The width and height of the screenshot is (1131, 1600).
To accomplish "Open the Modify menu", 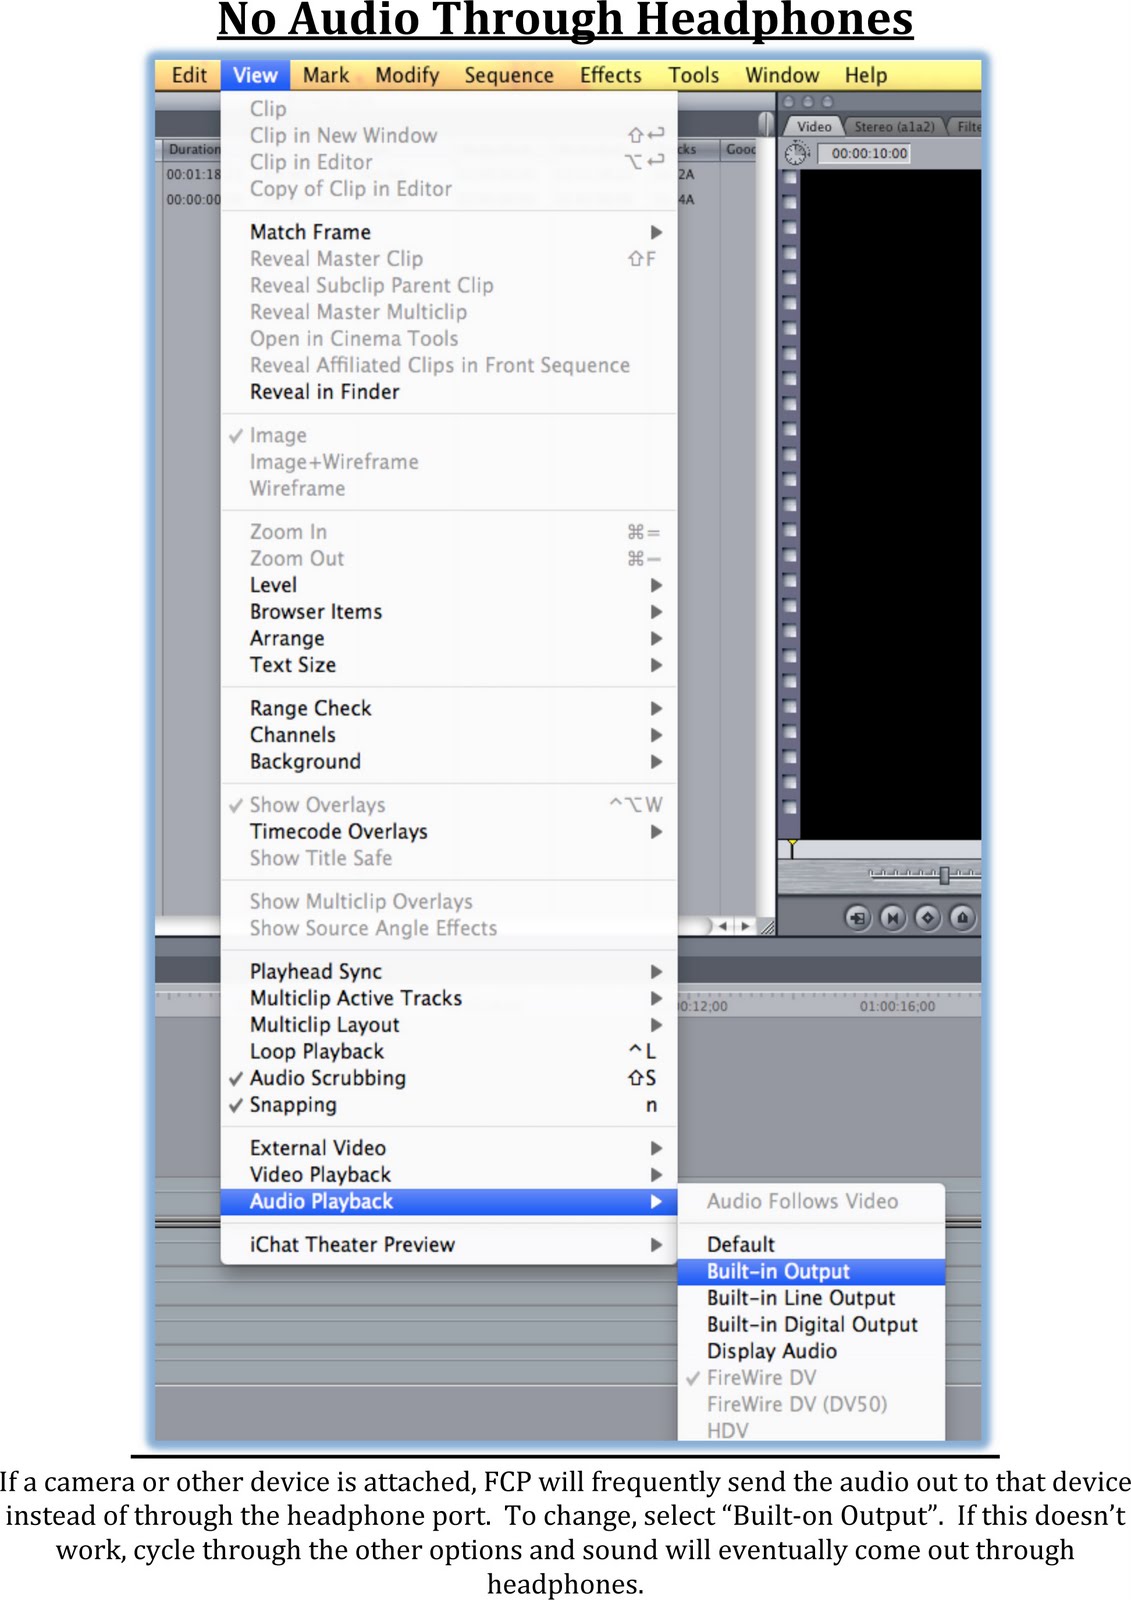I will pyautogui.click(x=407, y=75).
